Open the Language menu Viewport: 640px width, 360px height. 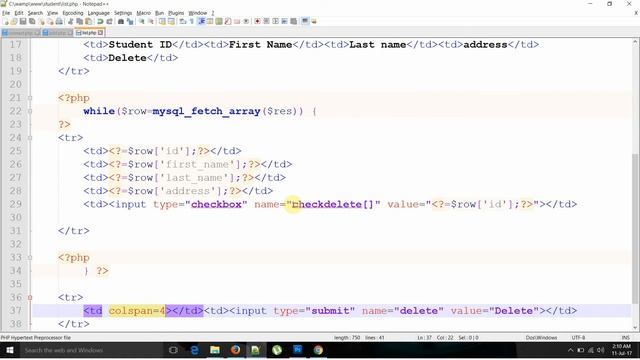[99, 13]
